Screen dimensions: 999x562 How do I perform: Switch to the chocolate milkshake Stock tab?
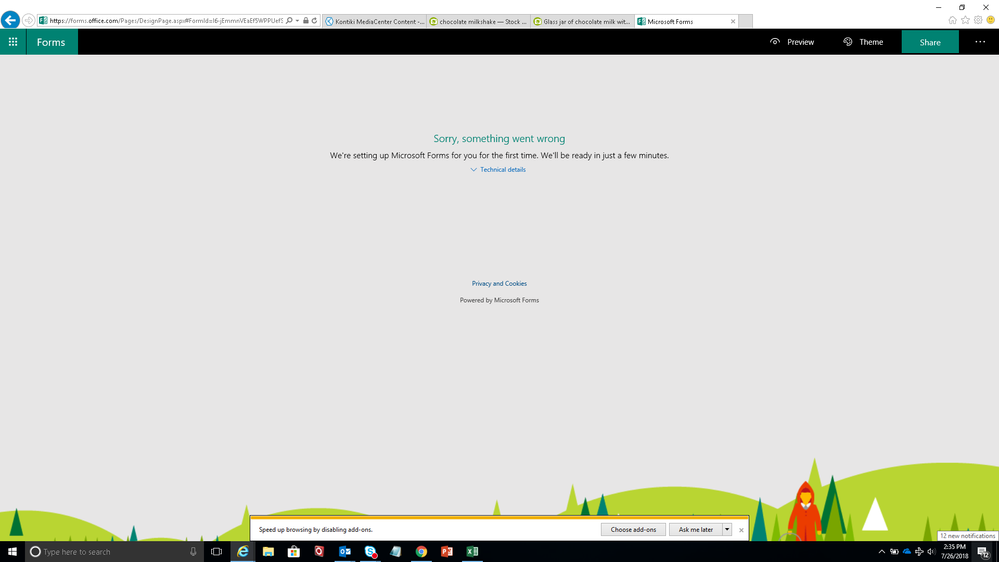tap(478, 22)
